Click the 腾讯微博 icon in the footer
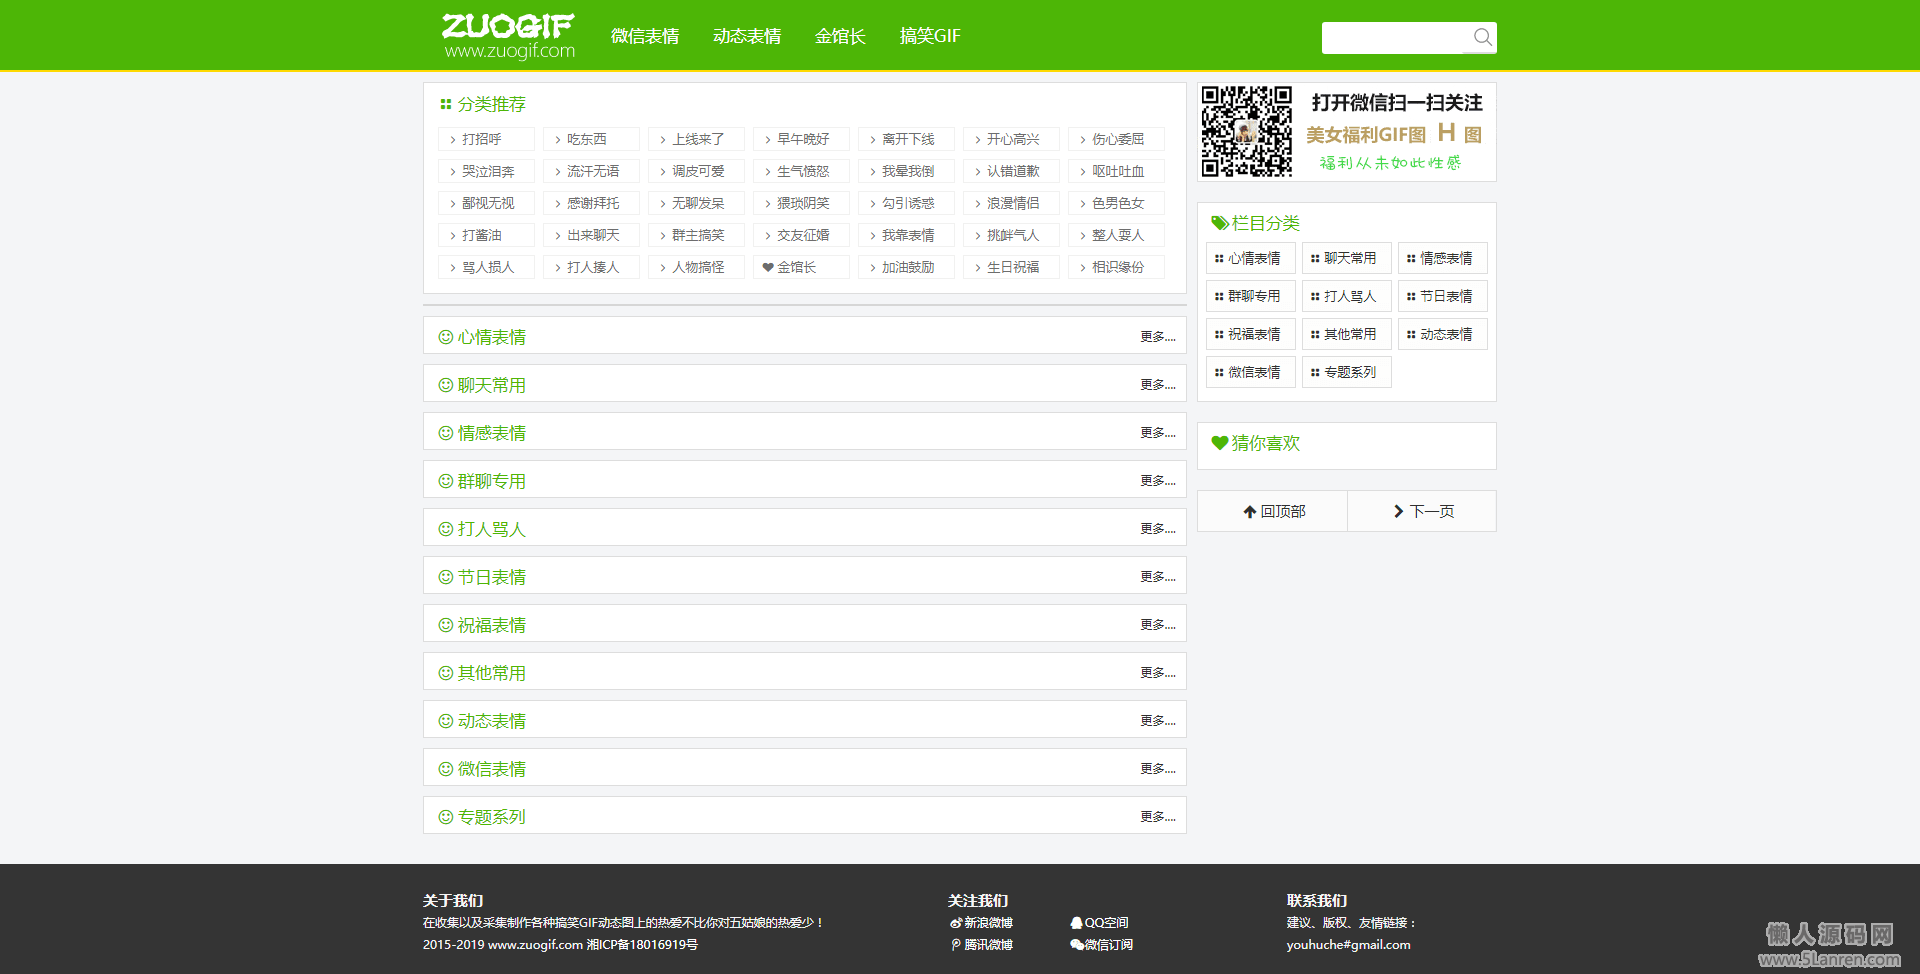This screenshot has height=974, width=1920. coord(956,945)
